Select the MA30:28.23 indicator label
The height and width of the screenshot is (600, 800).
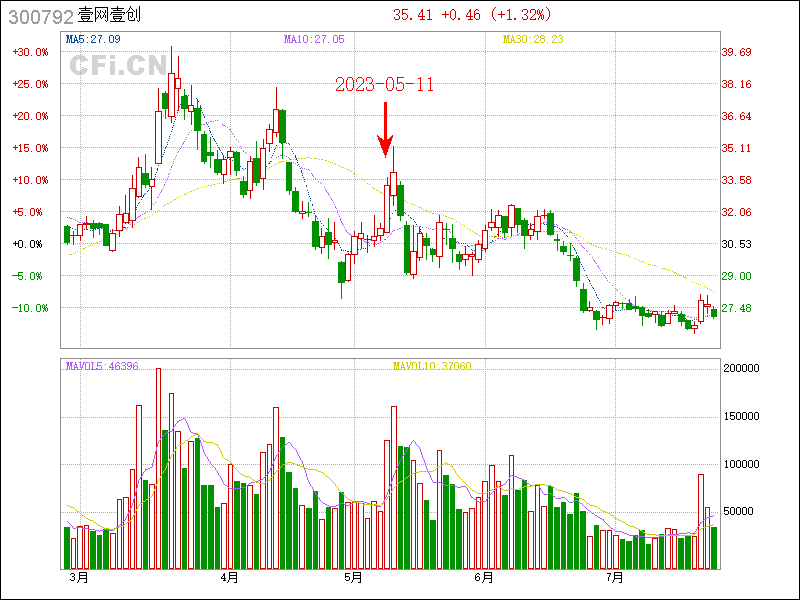tap(533, 39)
